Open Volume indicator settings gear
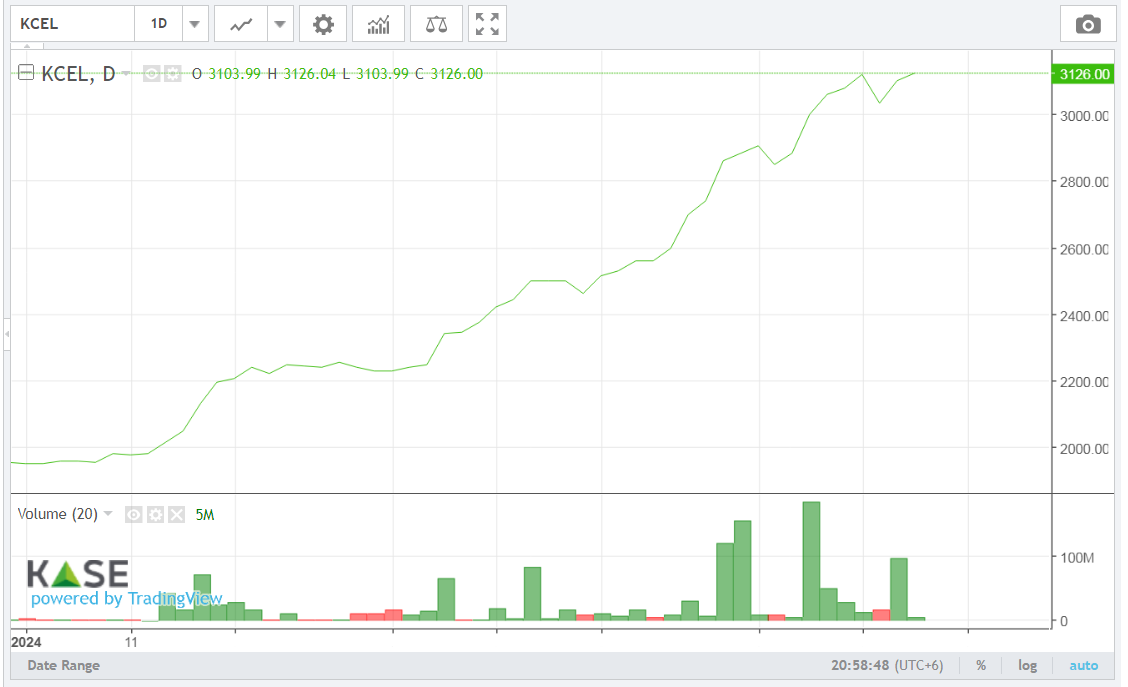The height and width of the screenshot is (687, 1128). 155,515
